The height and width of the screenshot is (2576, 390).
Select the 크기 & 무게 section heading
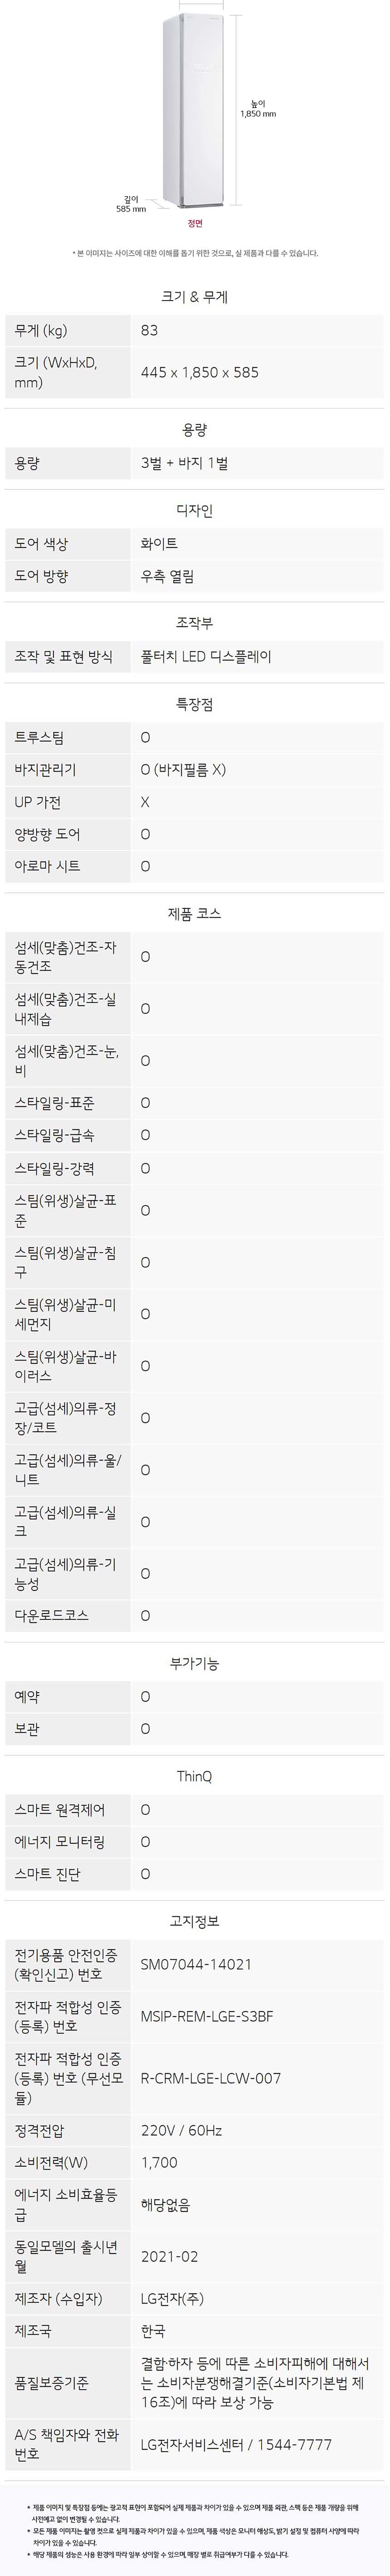[195, 297]
